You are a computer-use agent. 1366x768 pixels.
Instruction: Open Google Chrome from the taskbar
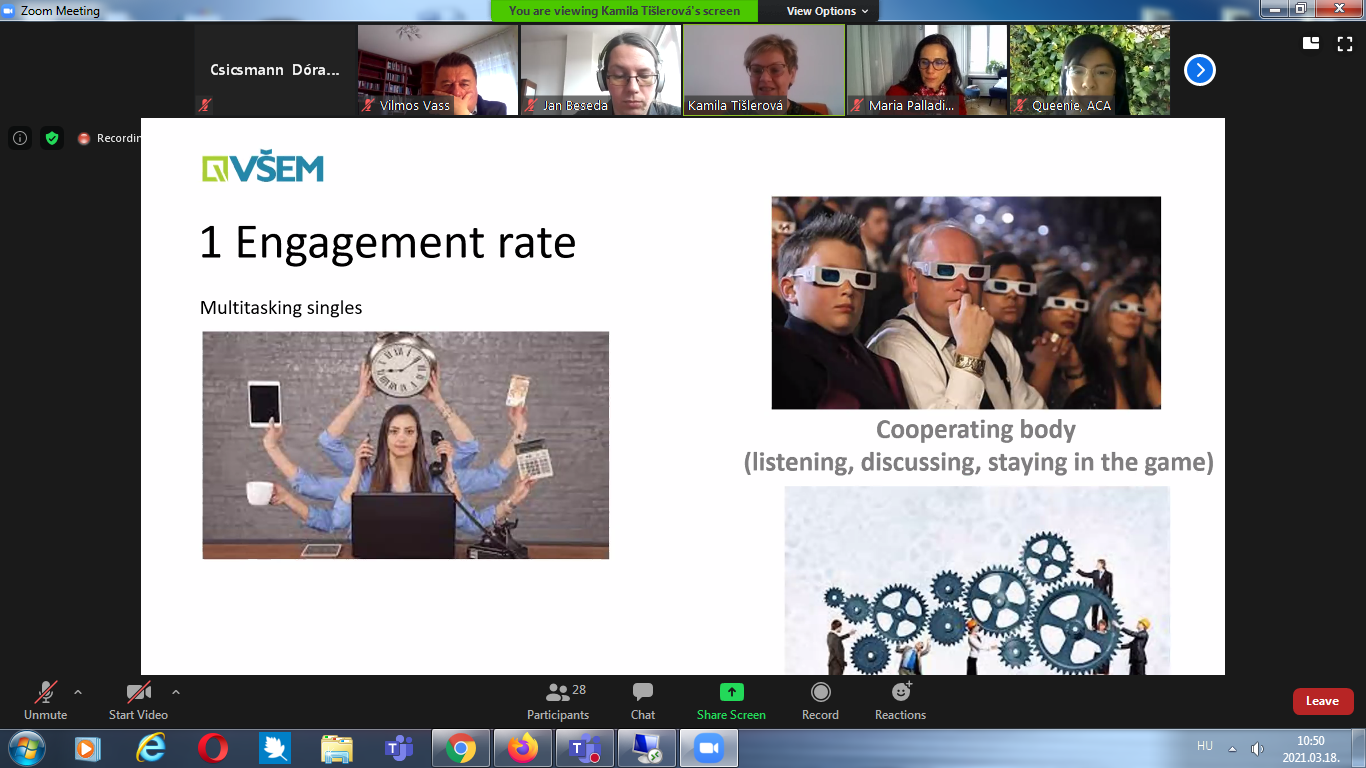coord(460,748)
